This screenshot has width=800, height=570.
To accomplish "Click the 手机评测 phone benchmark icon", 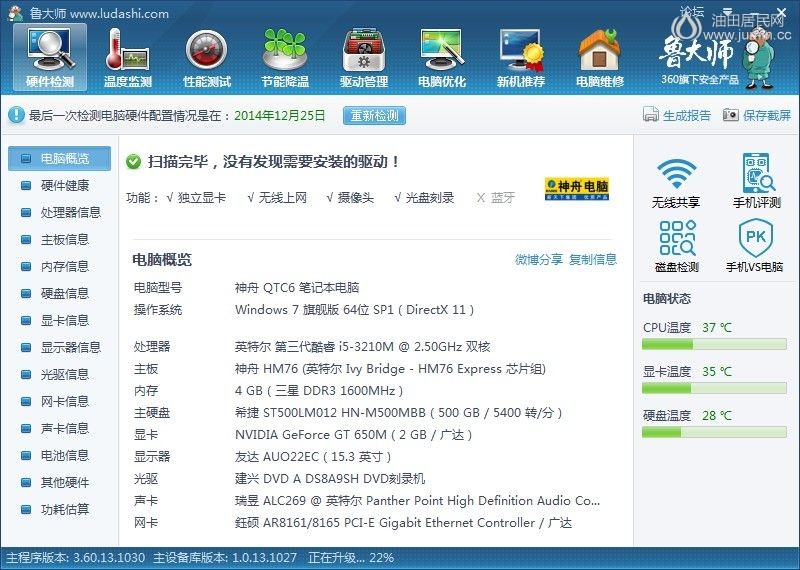I will 758,172.
